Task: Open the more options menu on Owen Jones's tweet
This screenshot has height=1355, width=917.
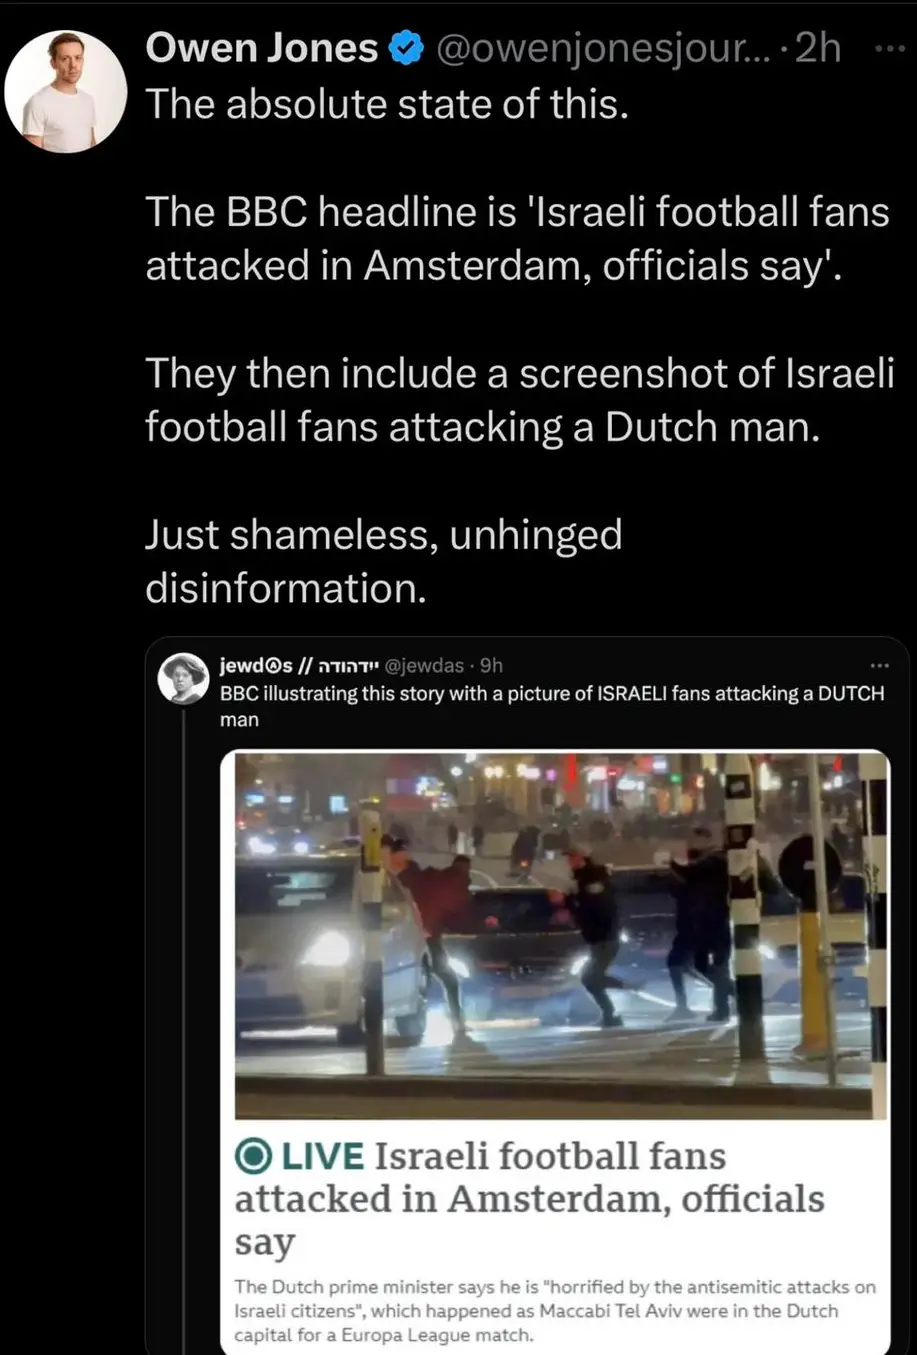Action: (x=888, y=49)
